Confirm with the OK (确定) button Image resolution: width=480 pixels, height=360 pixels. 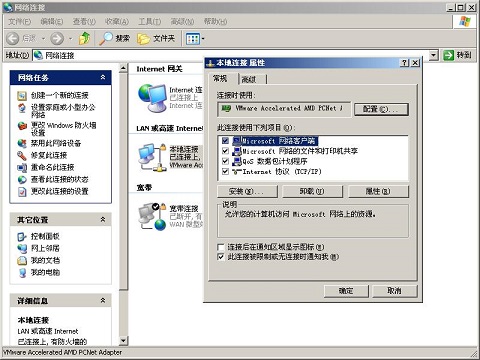[346, 291]
